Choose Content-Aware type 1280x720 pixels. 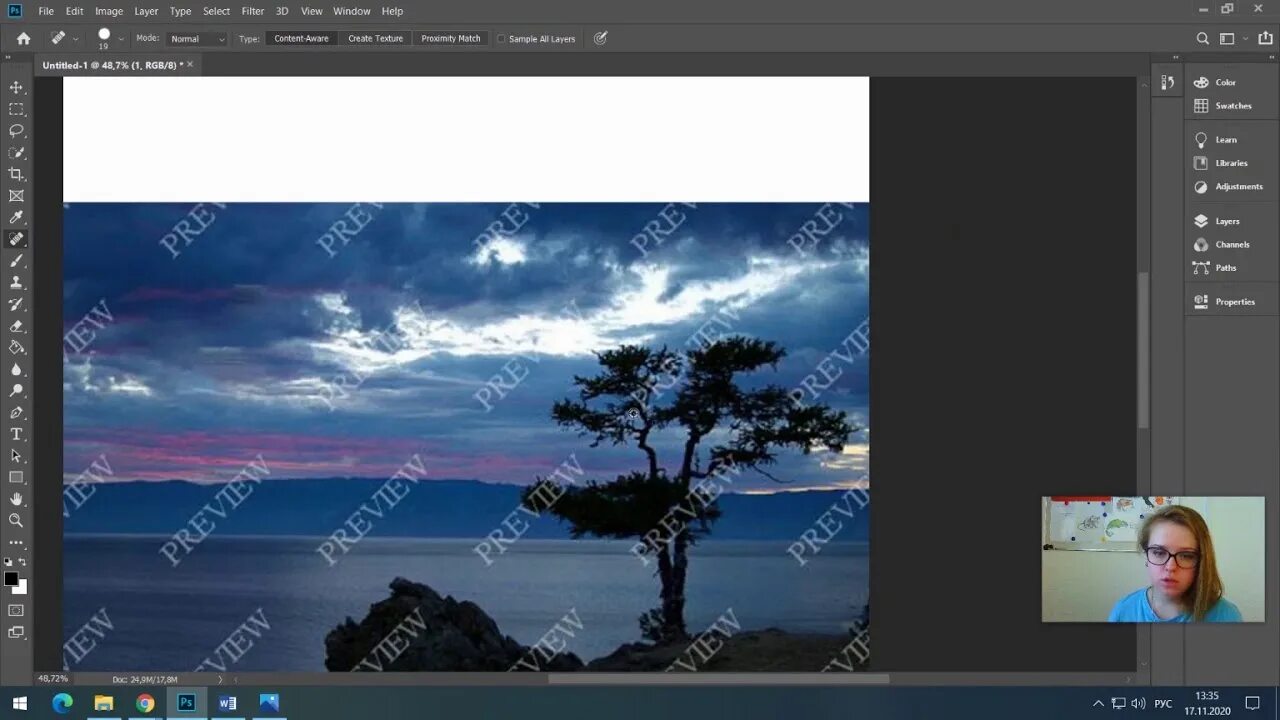coord(301,39)
